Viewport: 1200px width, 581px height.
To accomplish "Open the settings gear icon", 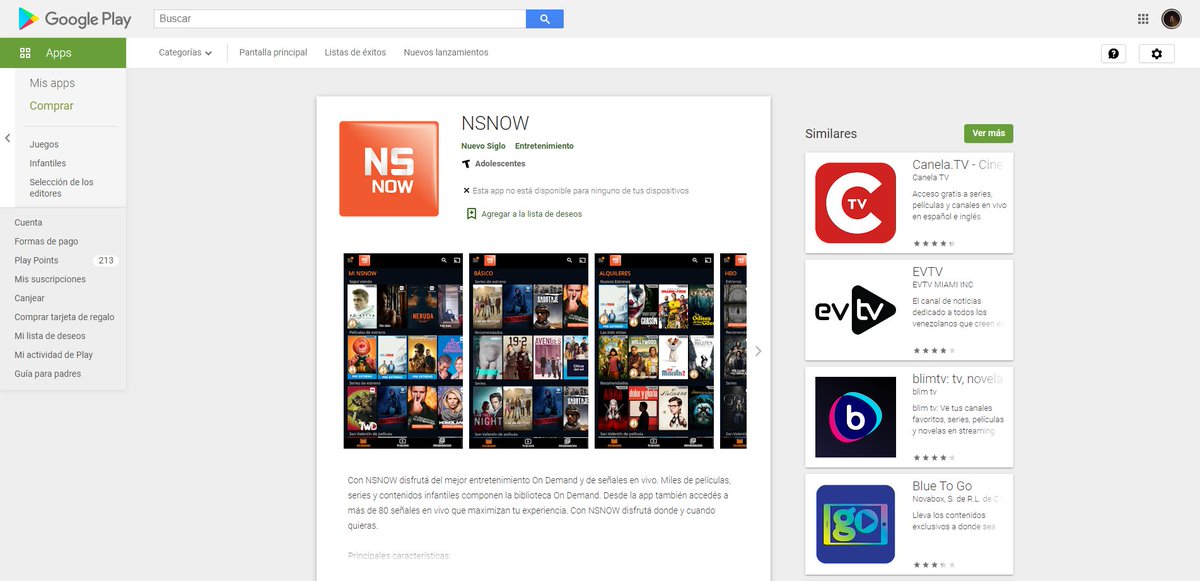I will click(1157, 54).
